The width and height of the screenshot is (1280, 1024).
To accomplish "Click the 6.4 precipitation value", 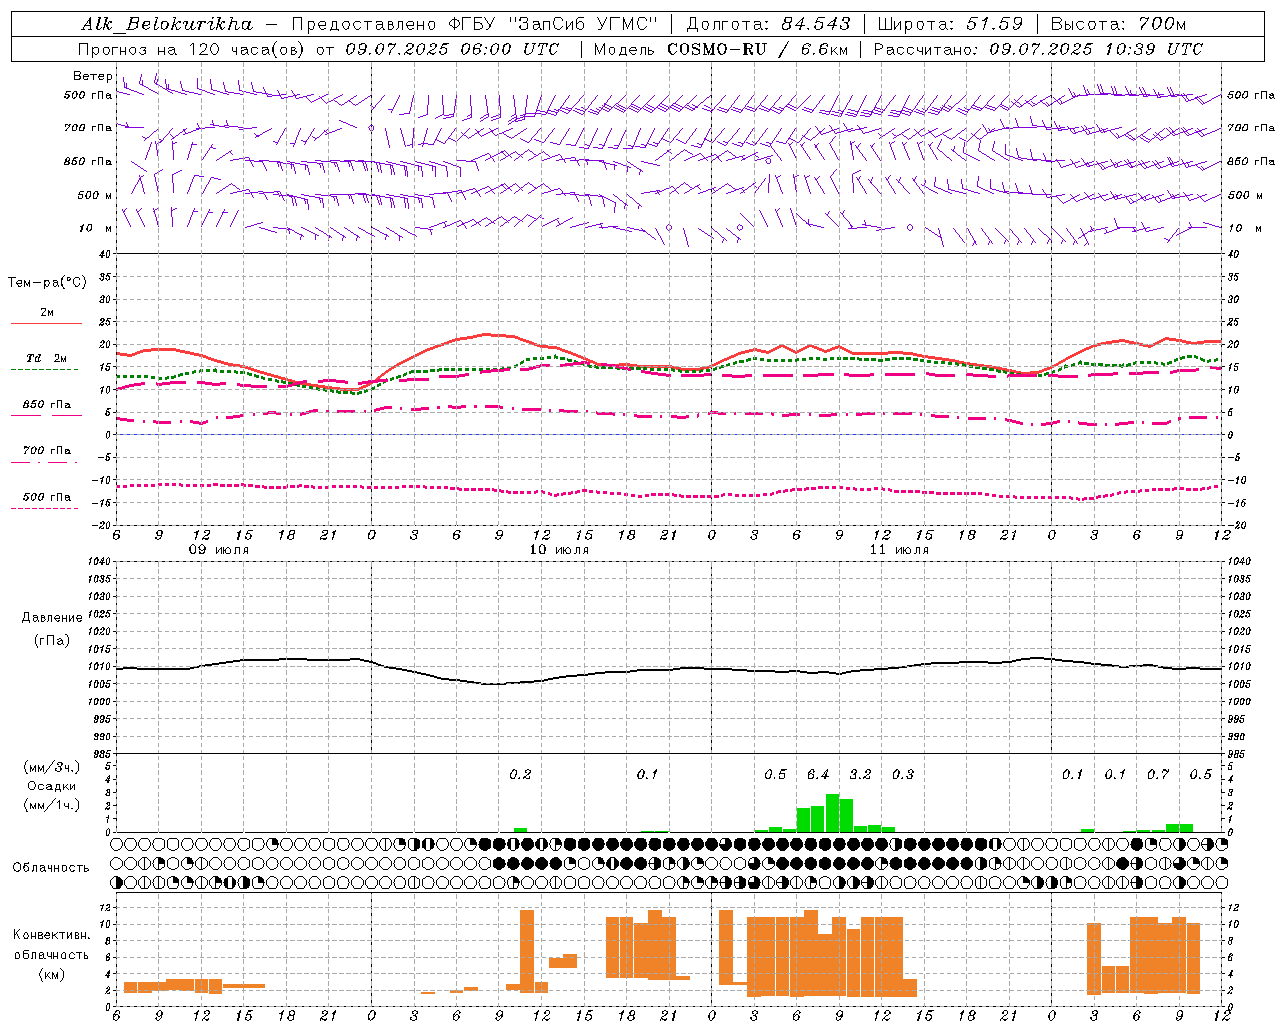I will tap(818, 775).
